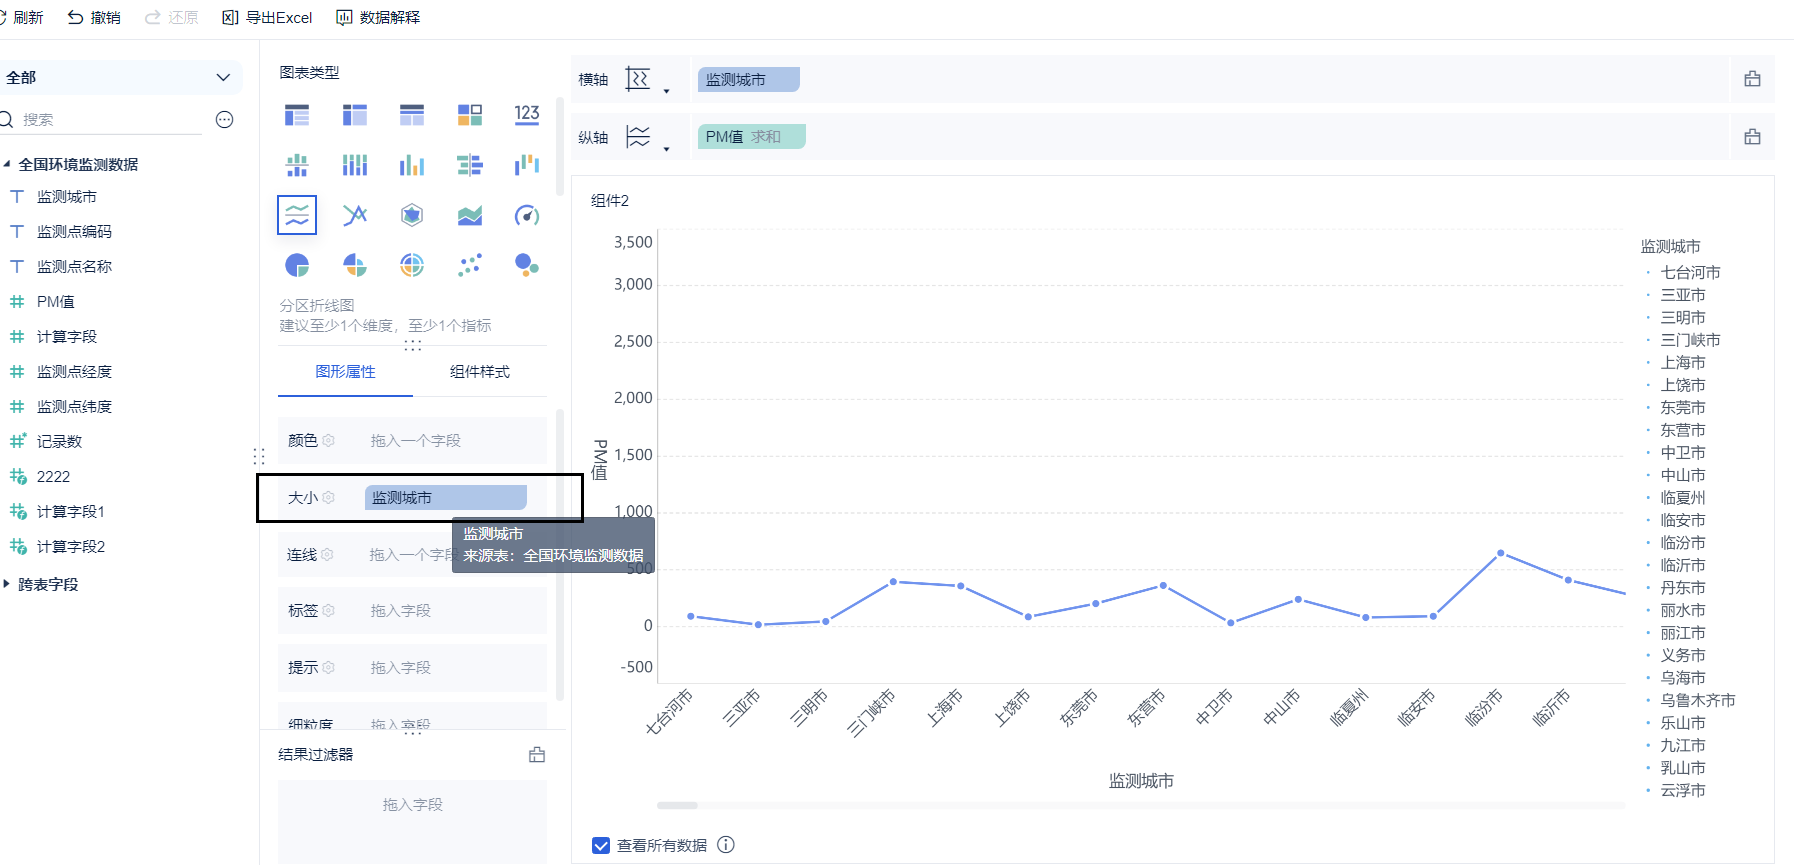Select the bubble chart type
This screenshot has height=865, width=1795.
[527, 265]
